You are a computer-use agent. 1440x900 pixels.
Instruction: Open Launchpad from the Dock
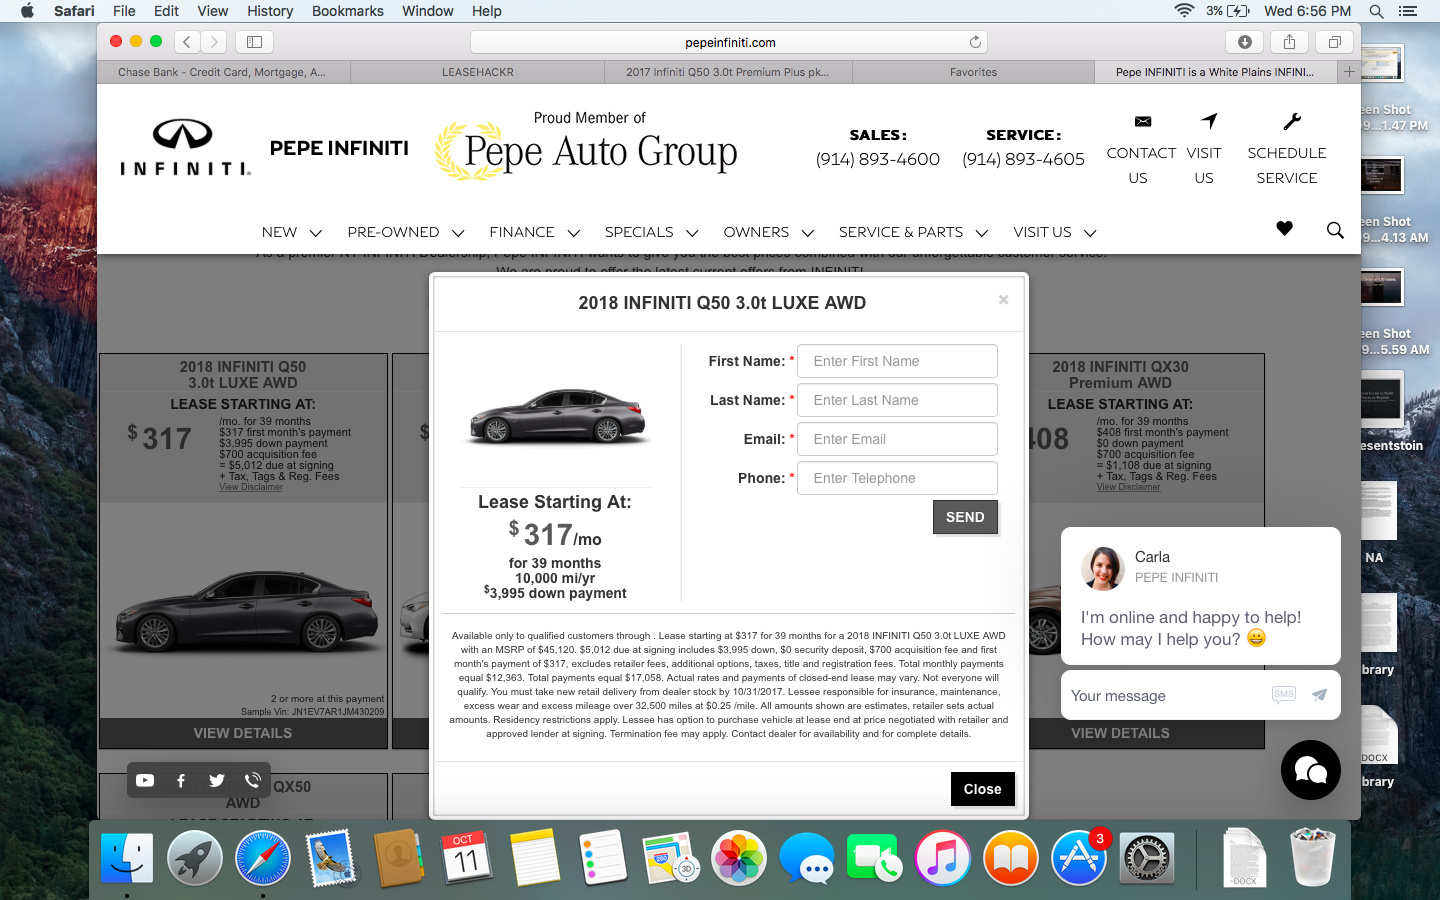[x=195, y=858]
